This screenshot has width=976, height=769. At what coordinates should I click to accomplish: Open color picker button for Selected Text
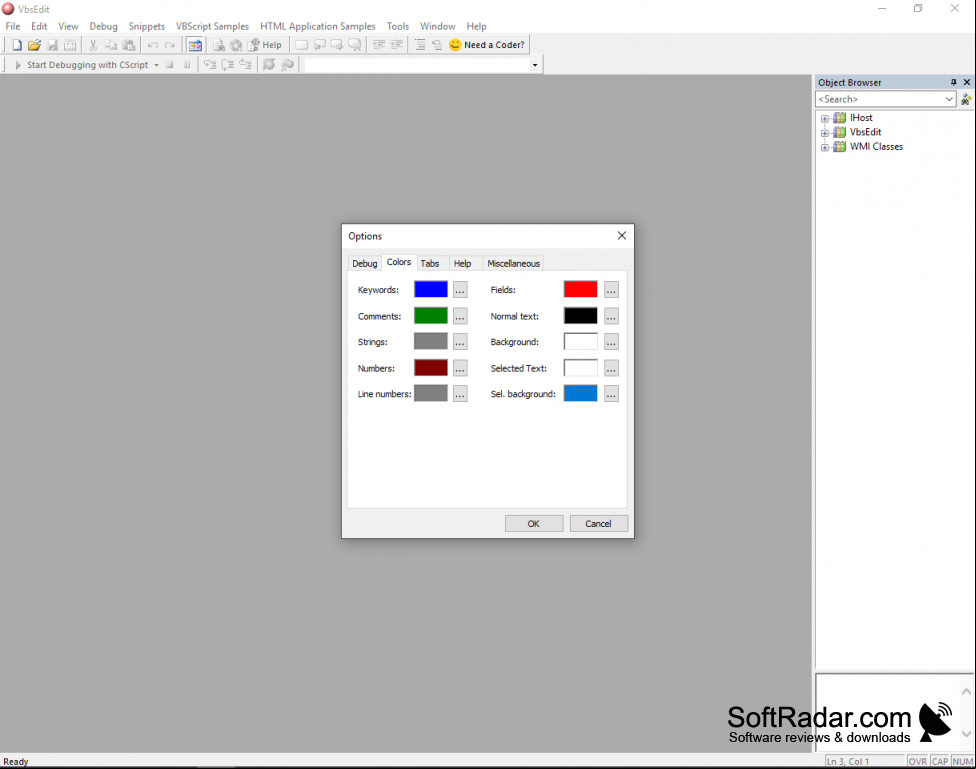point(611,368)
